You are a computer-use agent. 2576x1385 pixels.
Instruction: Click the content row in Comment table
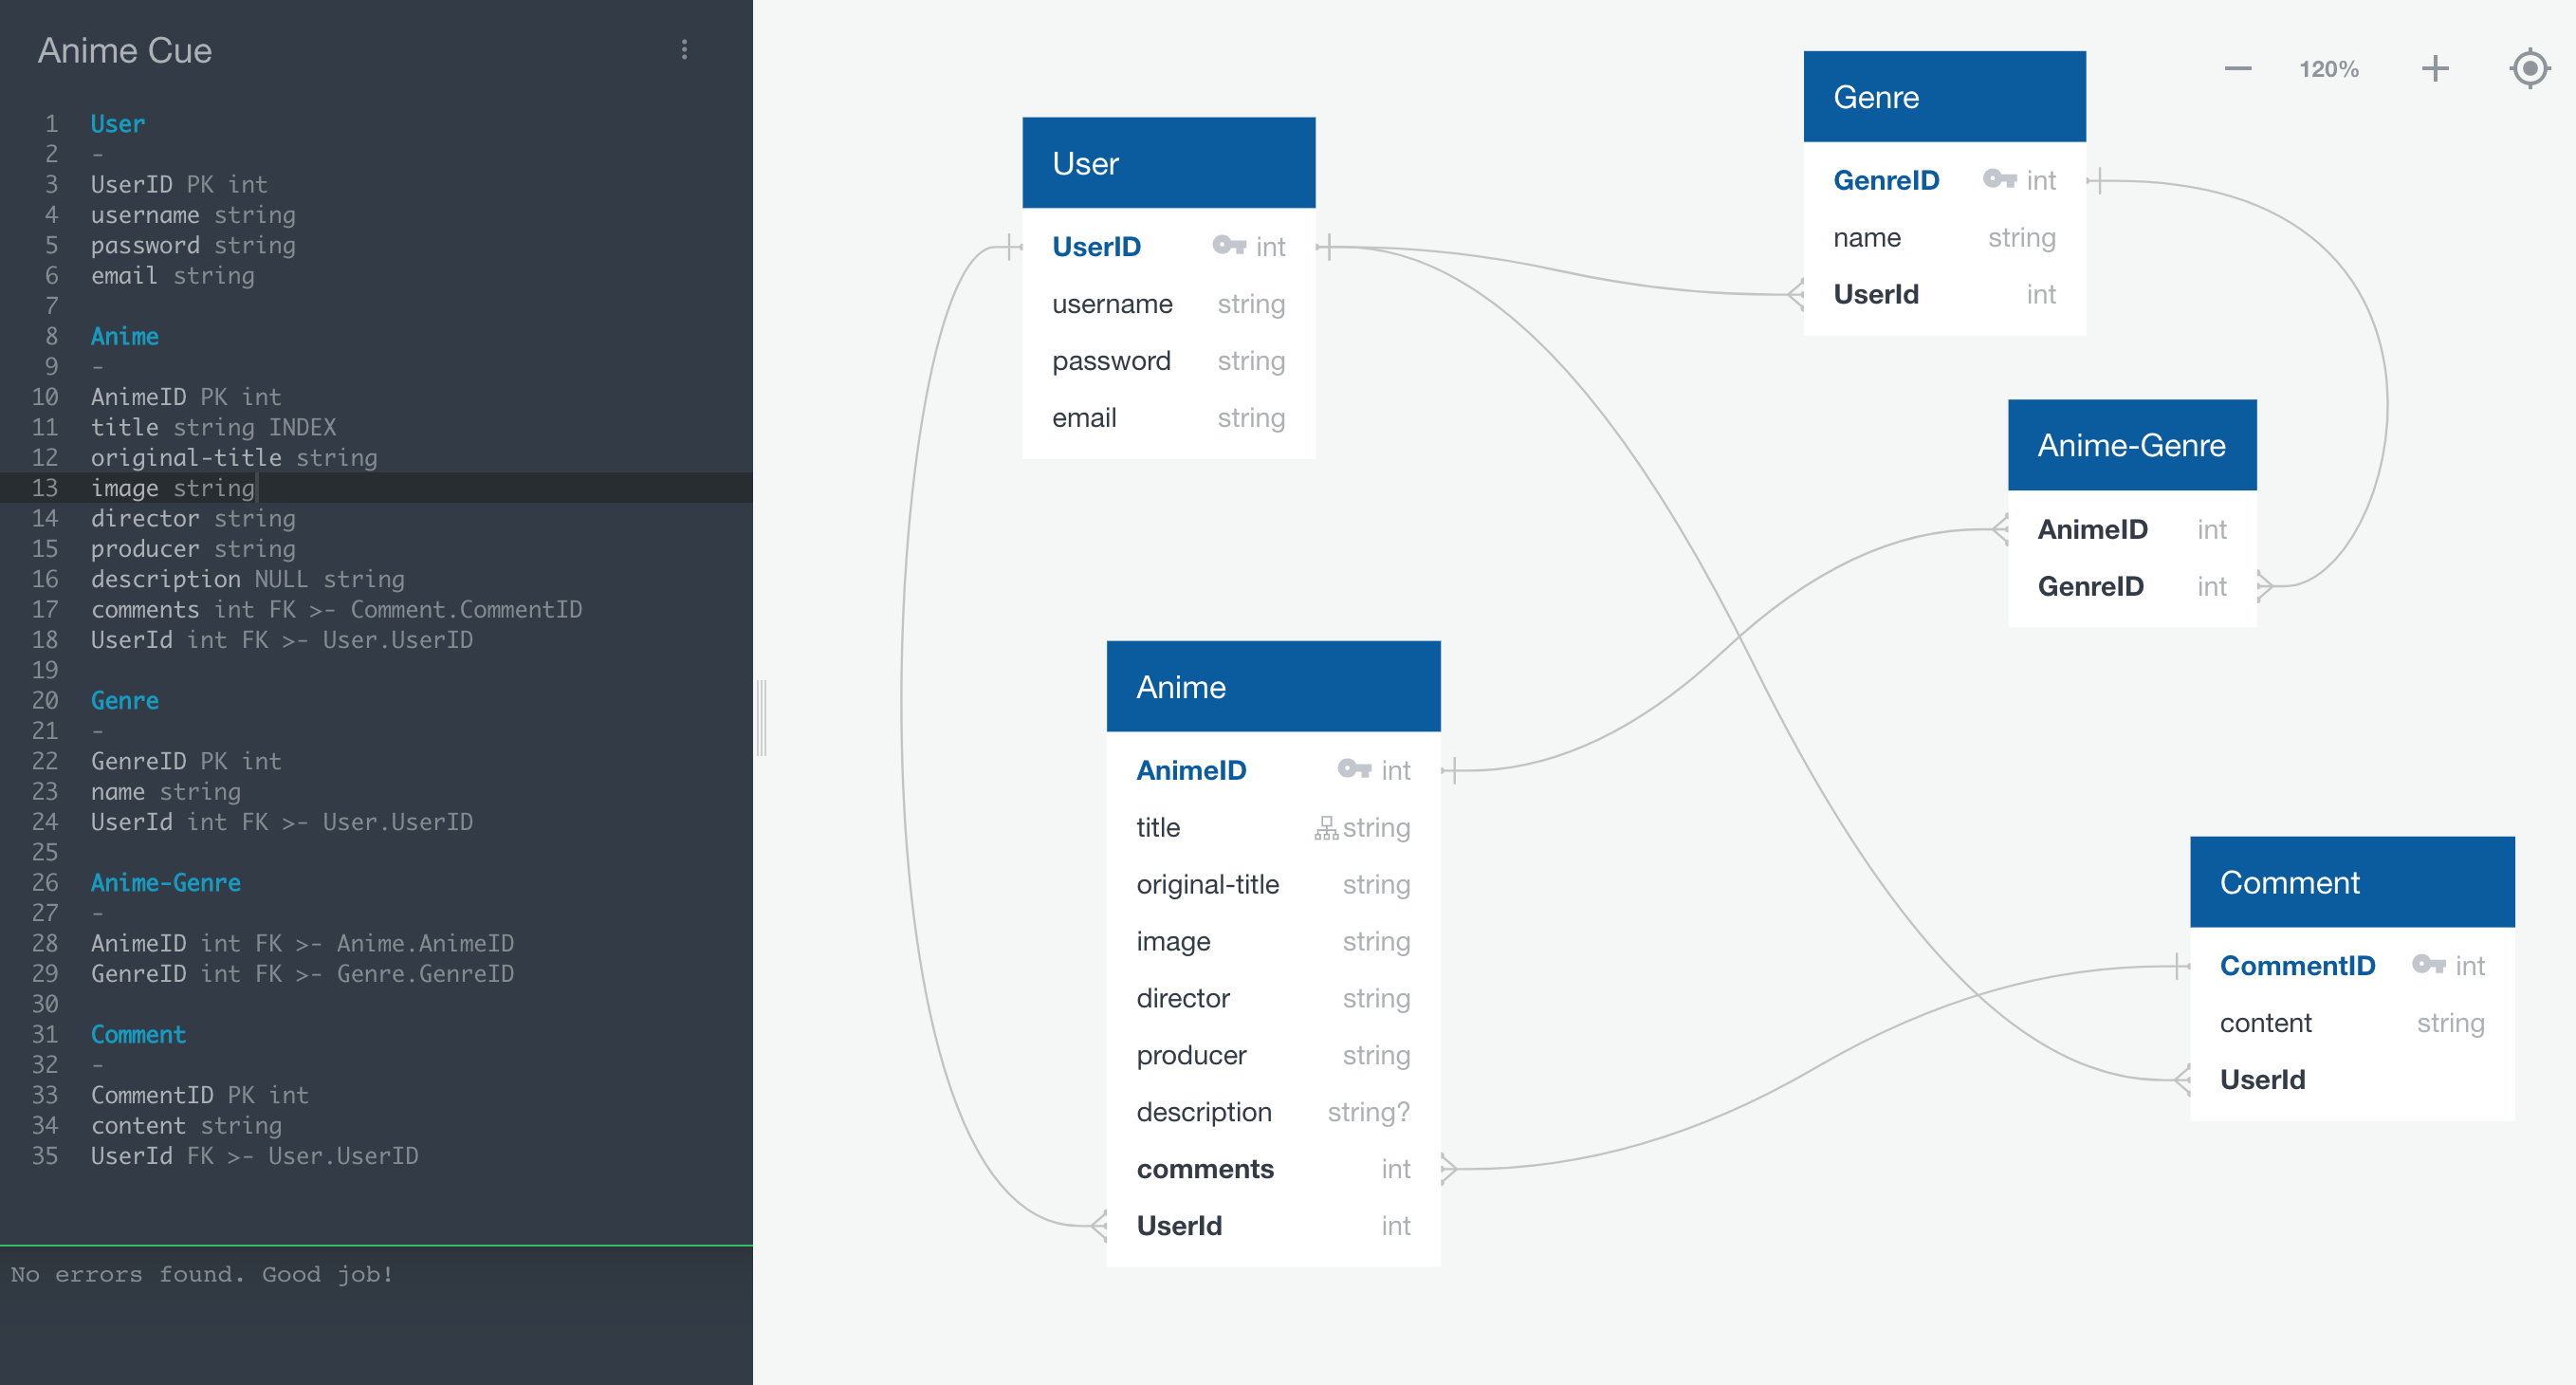pos(2351,1023)
